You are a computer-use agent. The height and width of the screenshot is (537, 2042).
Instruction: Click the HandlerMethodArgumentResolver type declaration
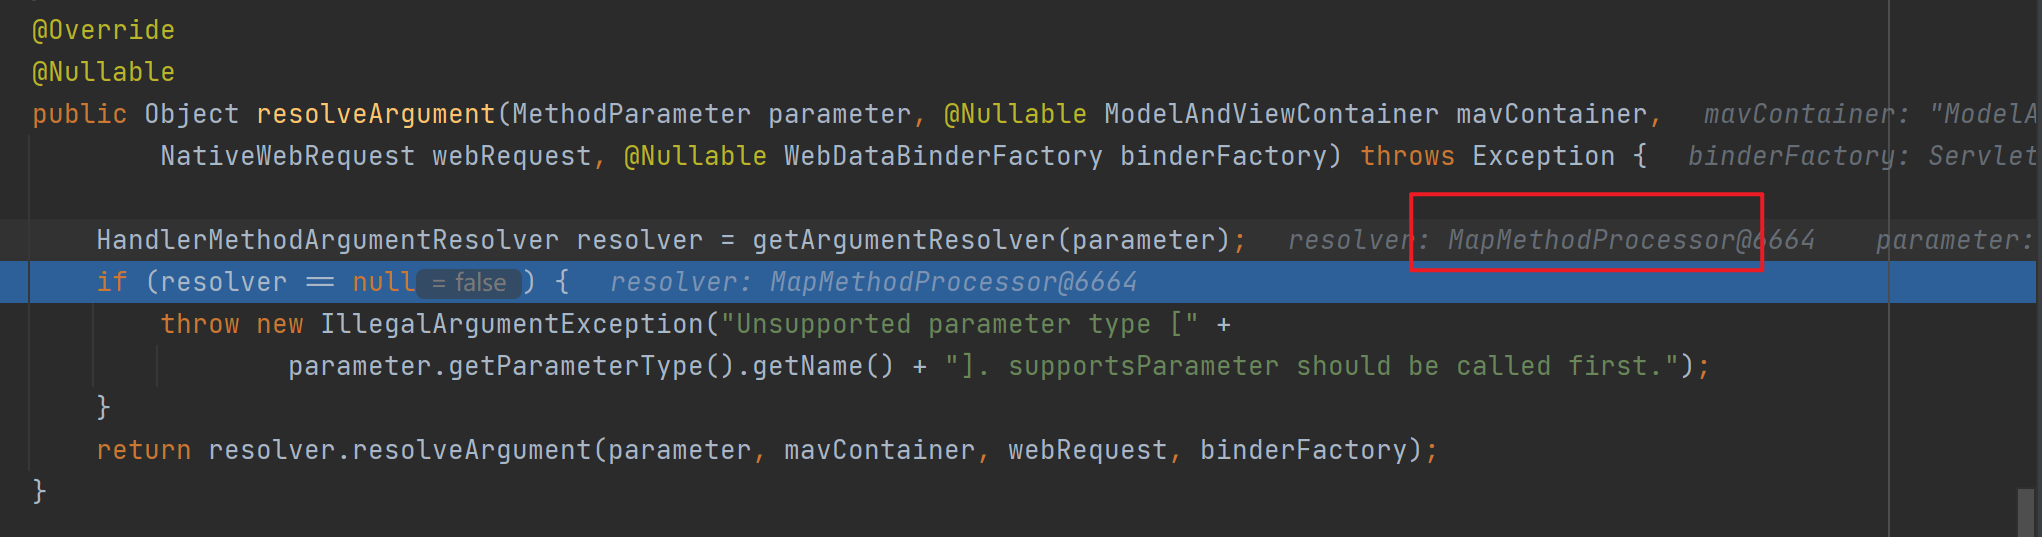(x=327, y=240)
